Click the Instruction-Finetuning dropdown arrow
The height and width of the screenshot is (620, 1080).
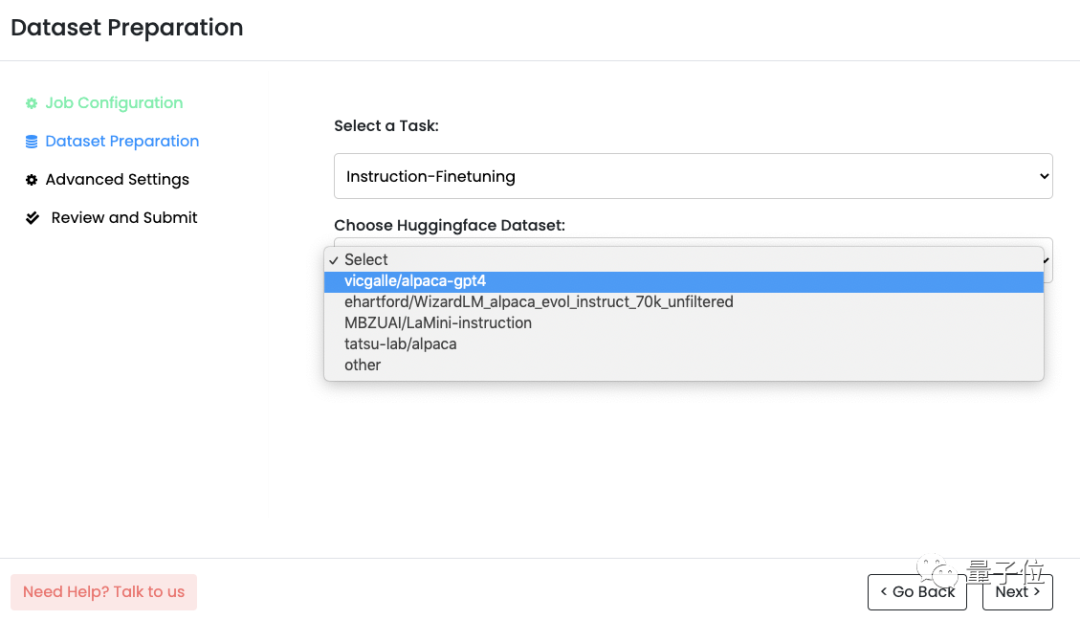click(1044, 176)
